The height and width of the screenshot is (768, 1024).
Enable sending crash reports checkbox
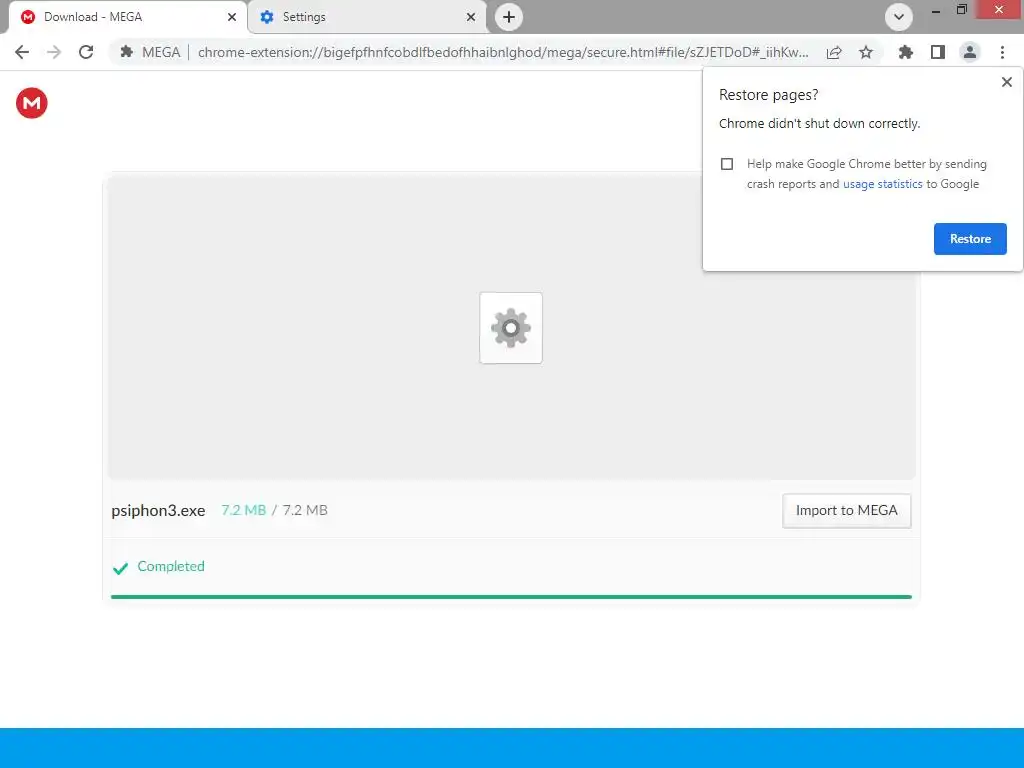(727, 164)
